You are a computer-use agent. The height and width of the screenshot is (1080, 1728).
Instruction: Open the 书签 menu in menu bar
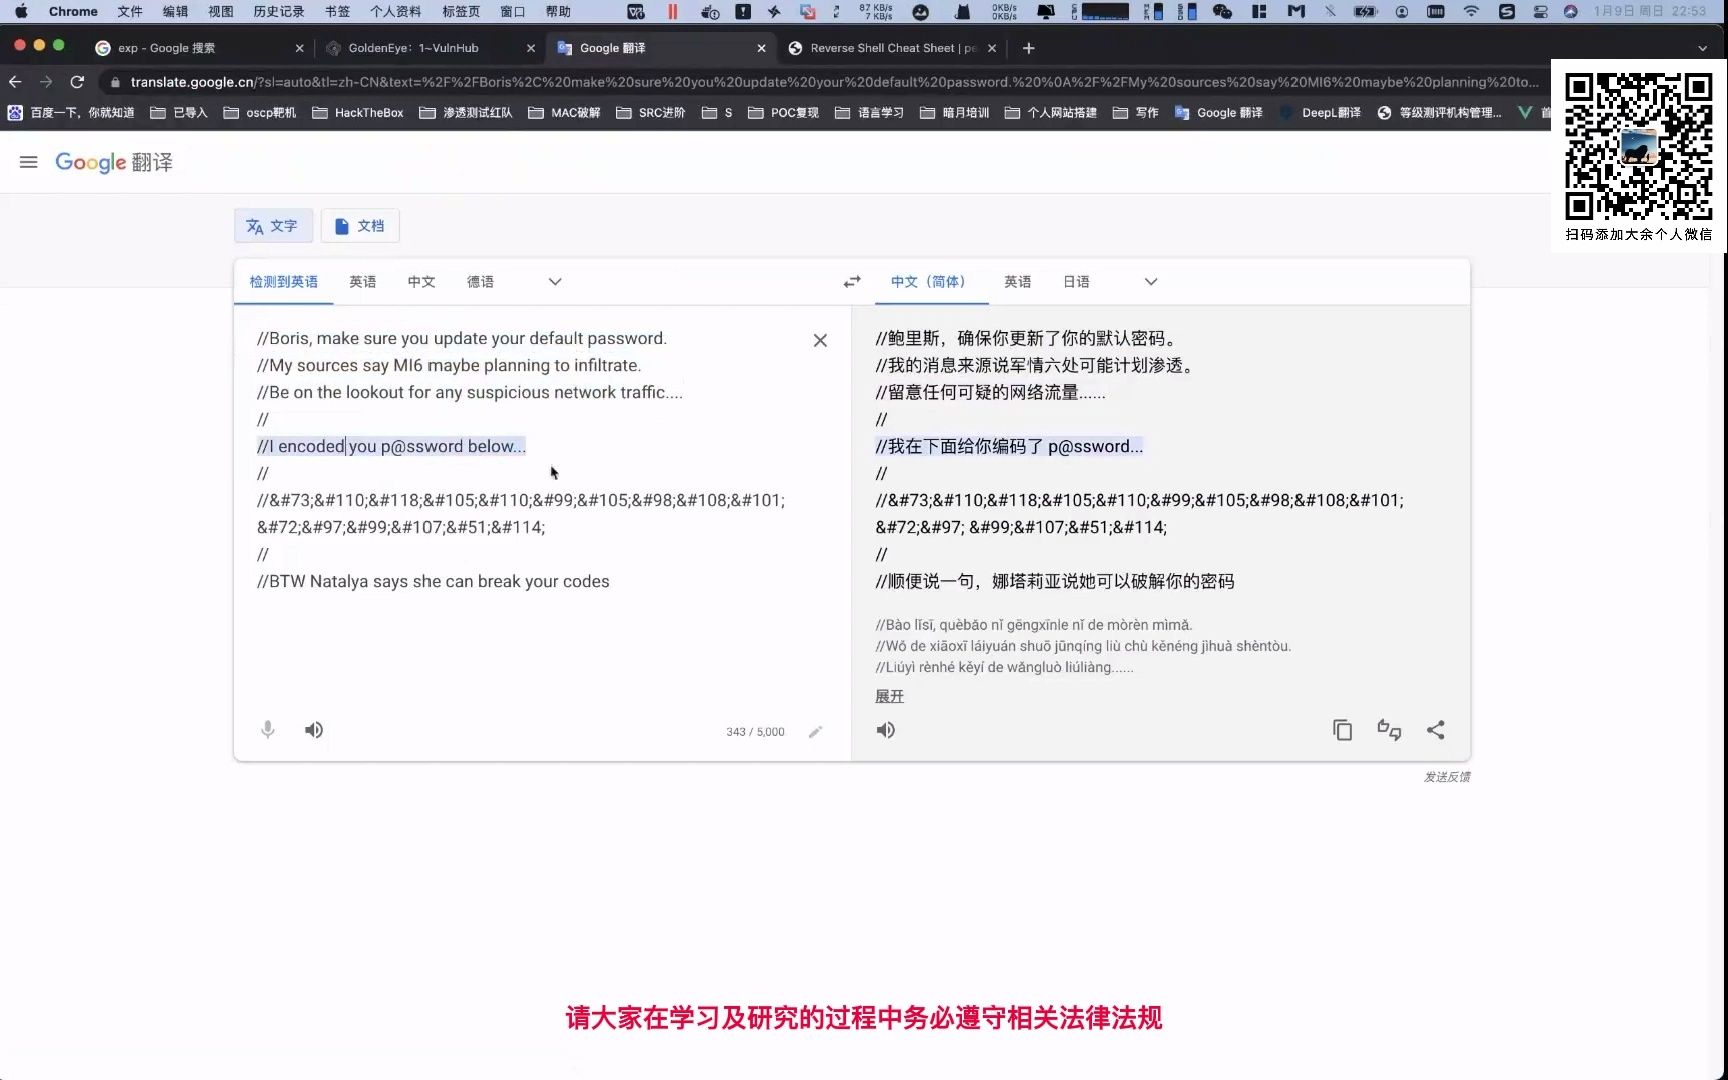pos(337,12)
